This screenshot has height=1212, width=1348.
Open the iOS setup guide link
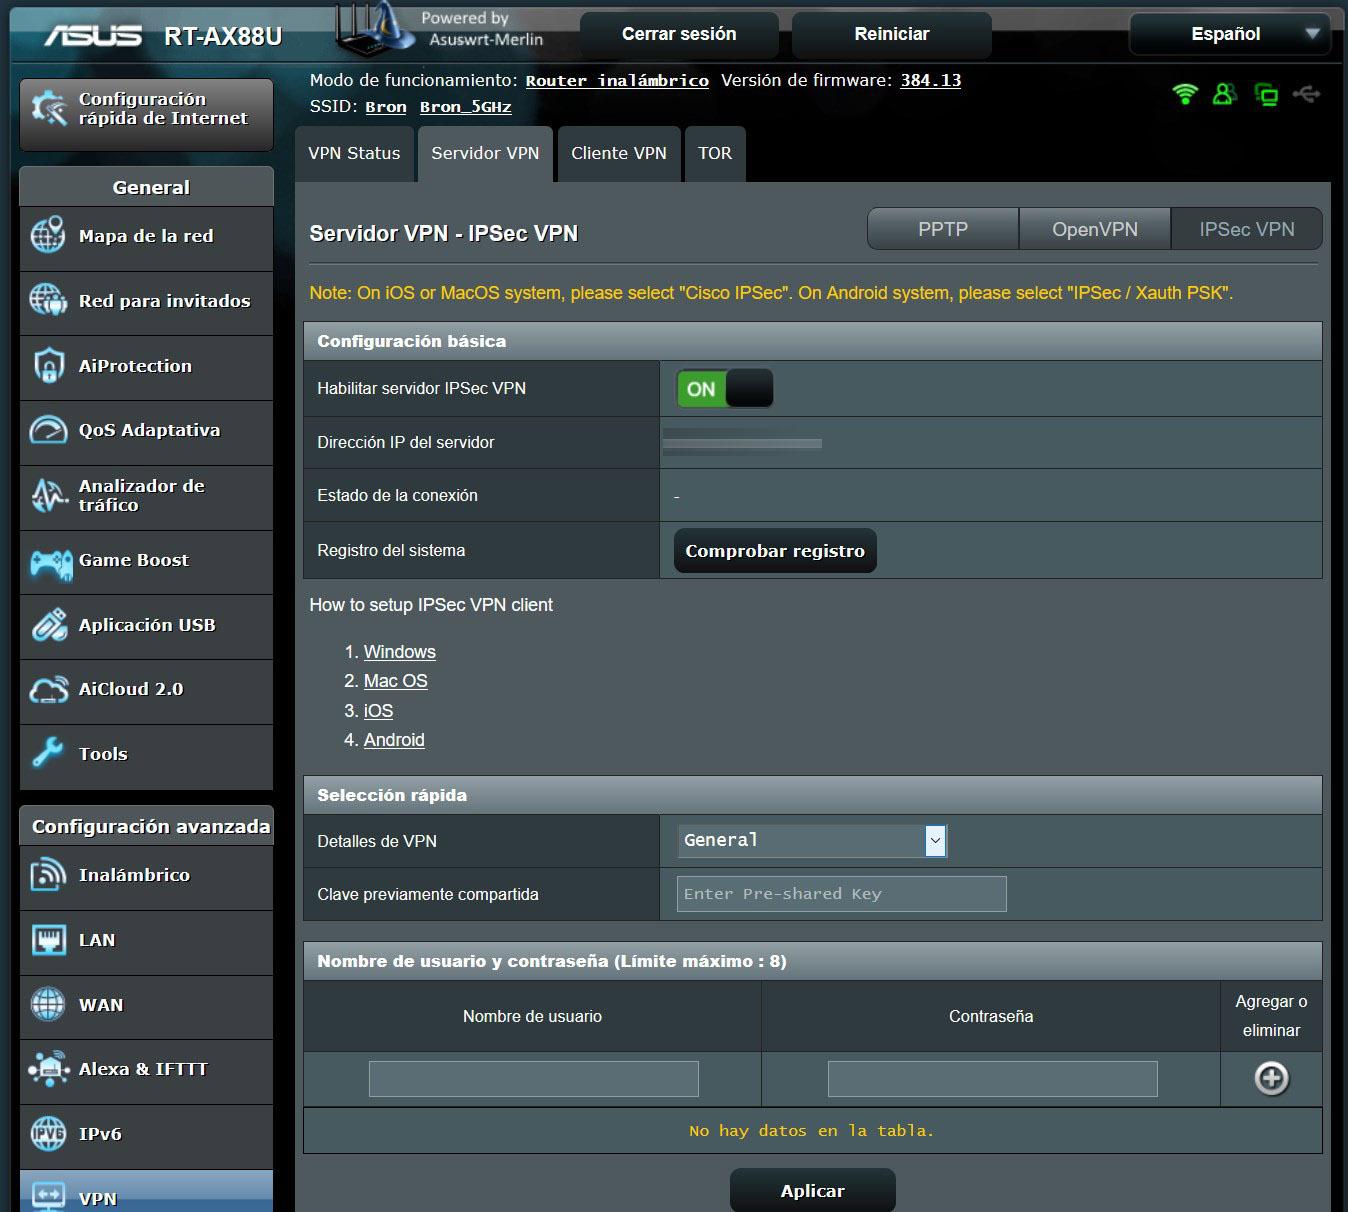(x=378, y=711)
